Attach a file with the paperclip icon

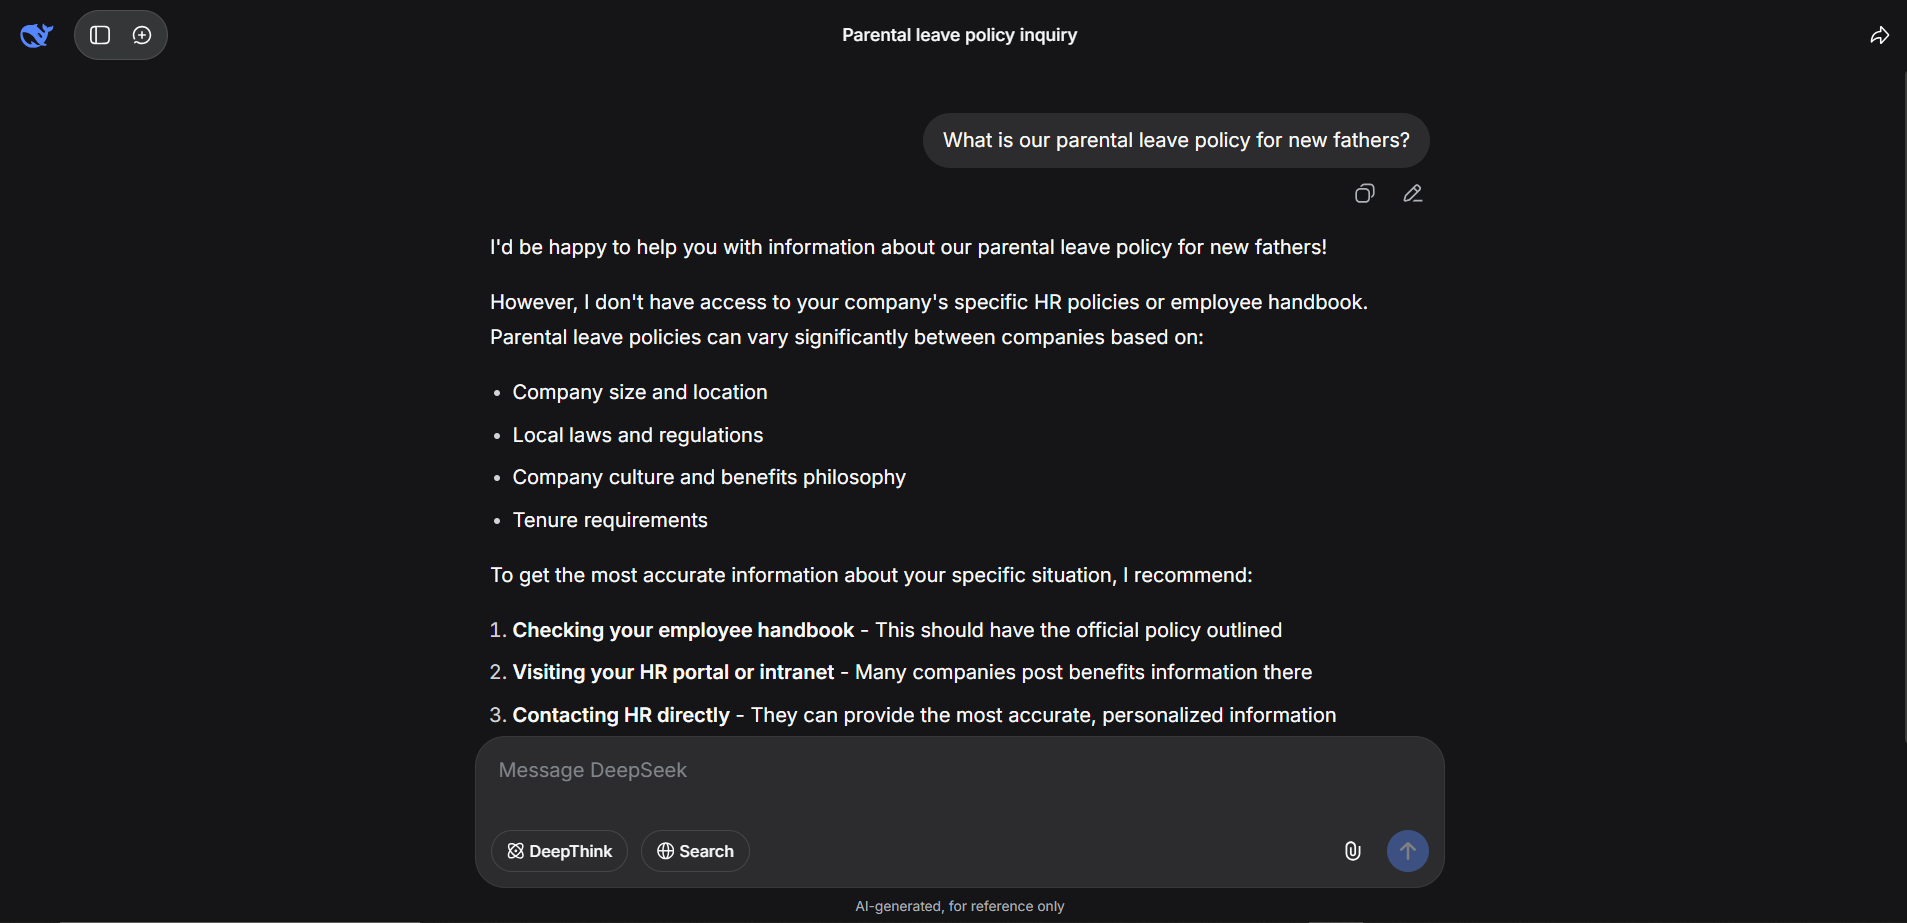point(1352,851)
